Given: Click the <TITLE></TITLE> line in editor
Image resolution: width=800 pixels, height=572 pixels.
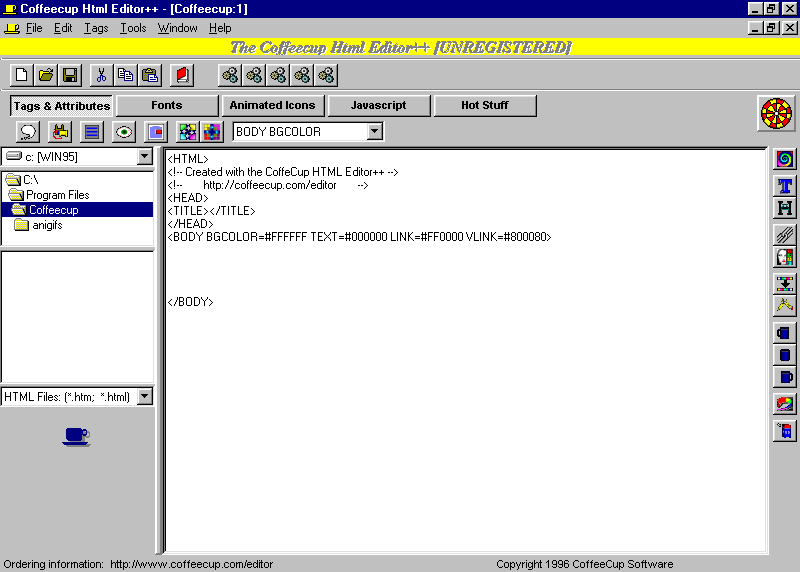Looking at the screenshot, I should point(211,211).
